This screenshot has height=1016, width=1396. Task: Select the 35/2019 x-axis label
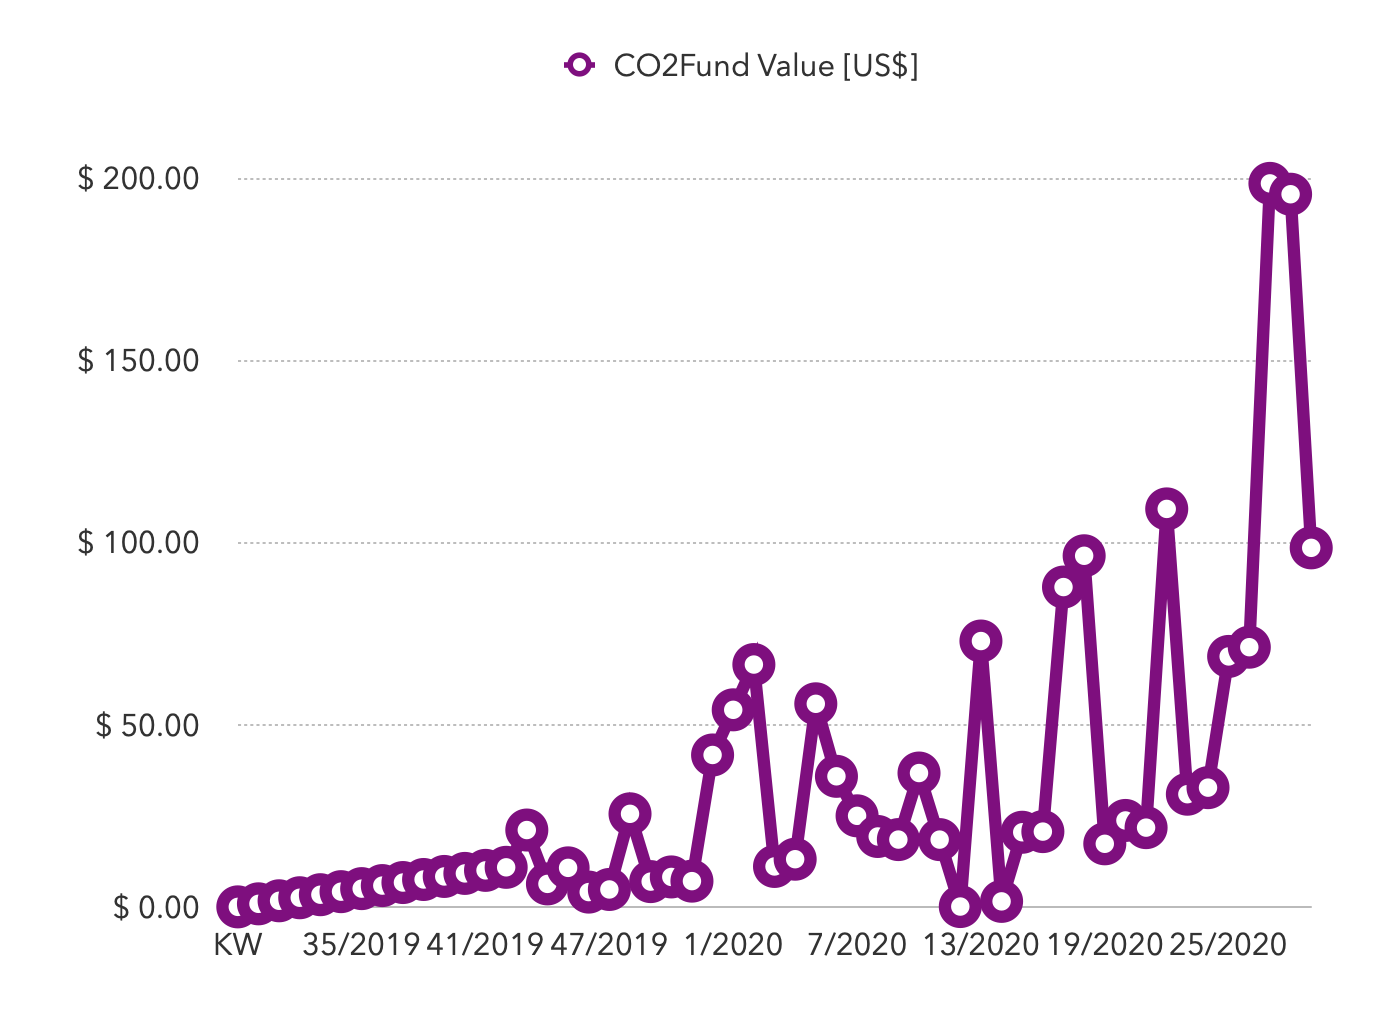tap(361, 945)
